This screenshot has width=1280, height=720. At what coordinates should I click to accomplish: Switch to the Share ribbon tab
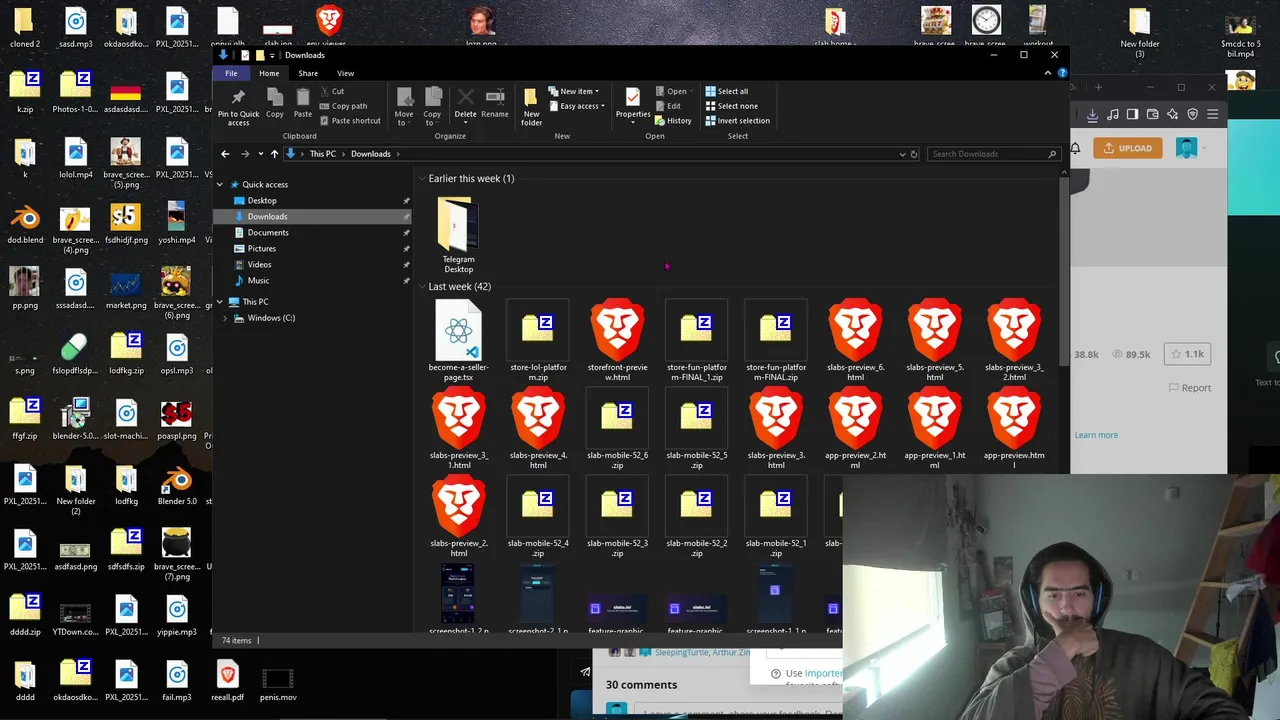[308, 73]
